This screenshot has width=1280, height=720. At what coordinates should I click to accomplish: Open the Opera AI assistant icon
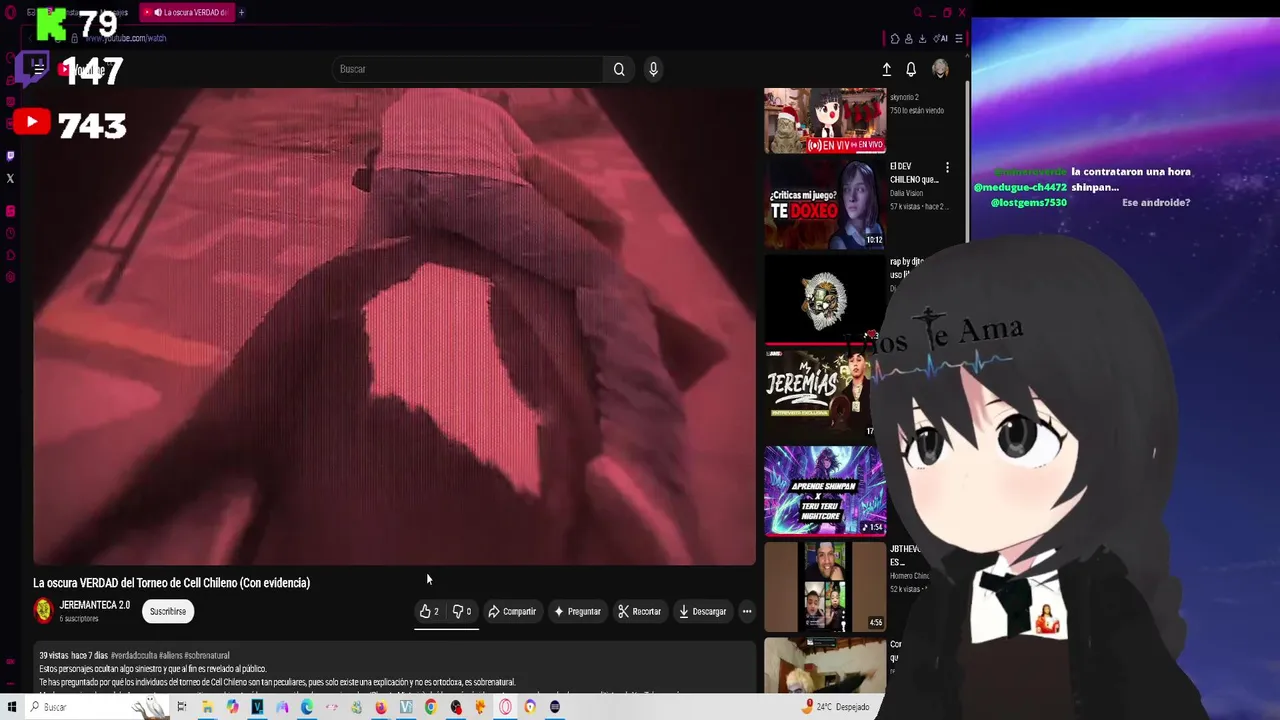pos(940,39)
